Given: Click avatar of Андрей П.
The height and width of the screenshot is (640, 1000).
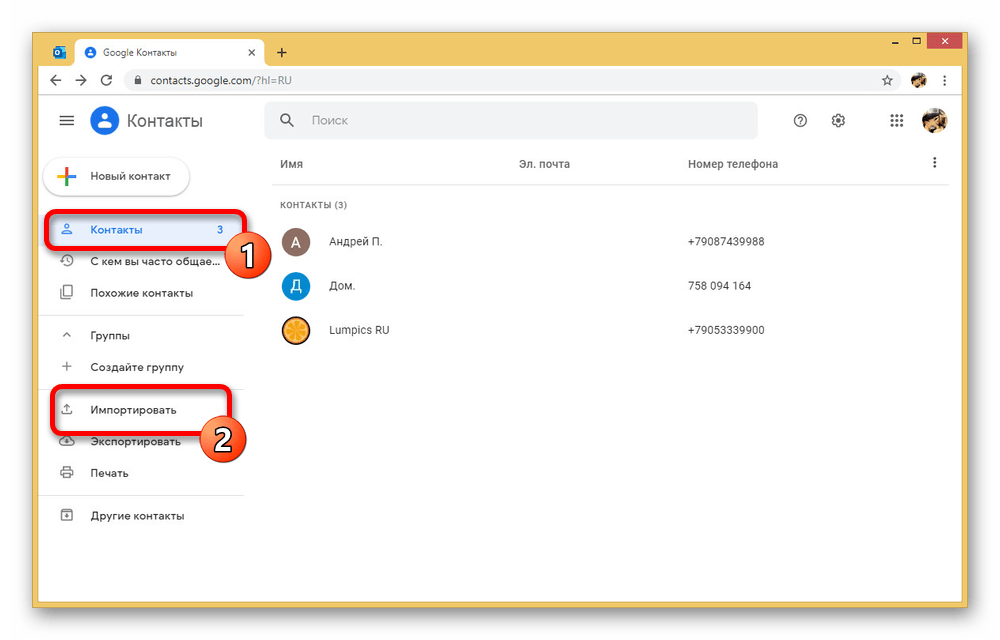Looking at the screenshot, I should pyautogui.click(x=296, y=242).
